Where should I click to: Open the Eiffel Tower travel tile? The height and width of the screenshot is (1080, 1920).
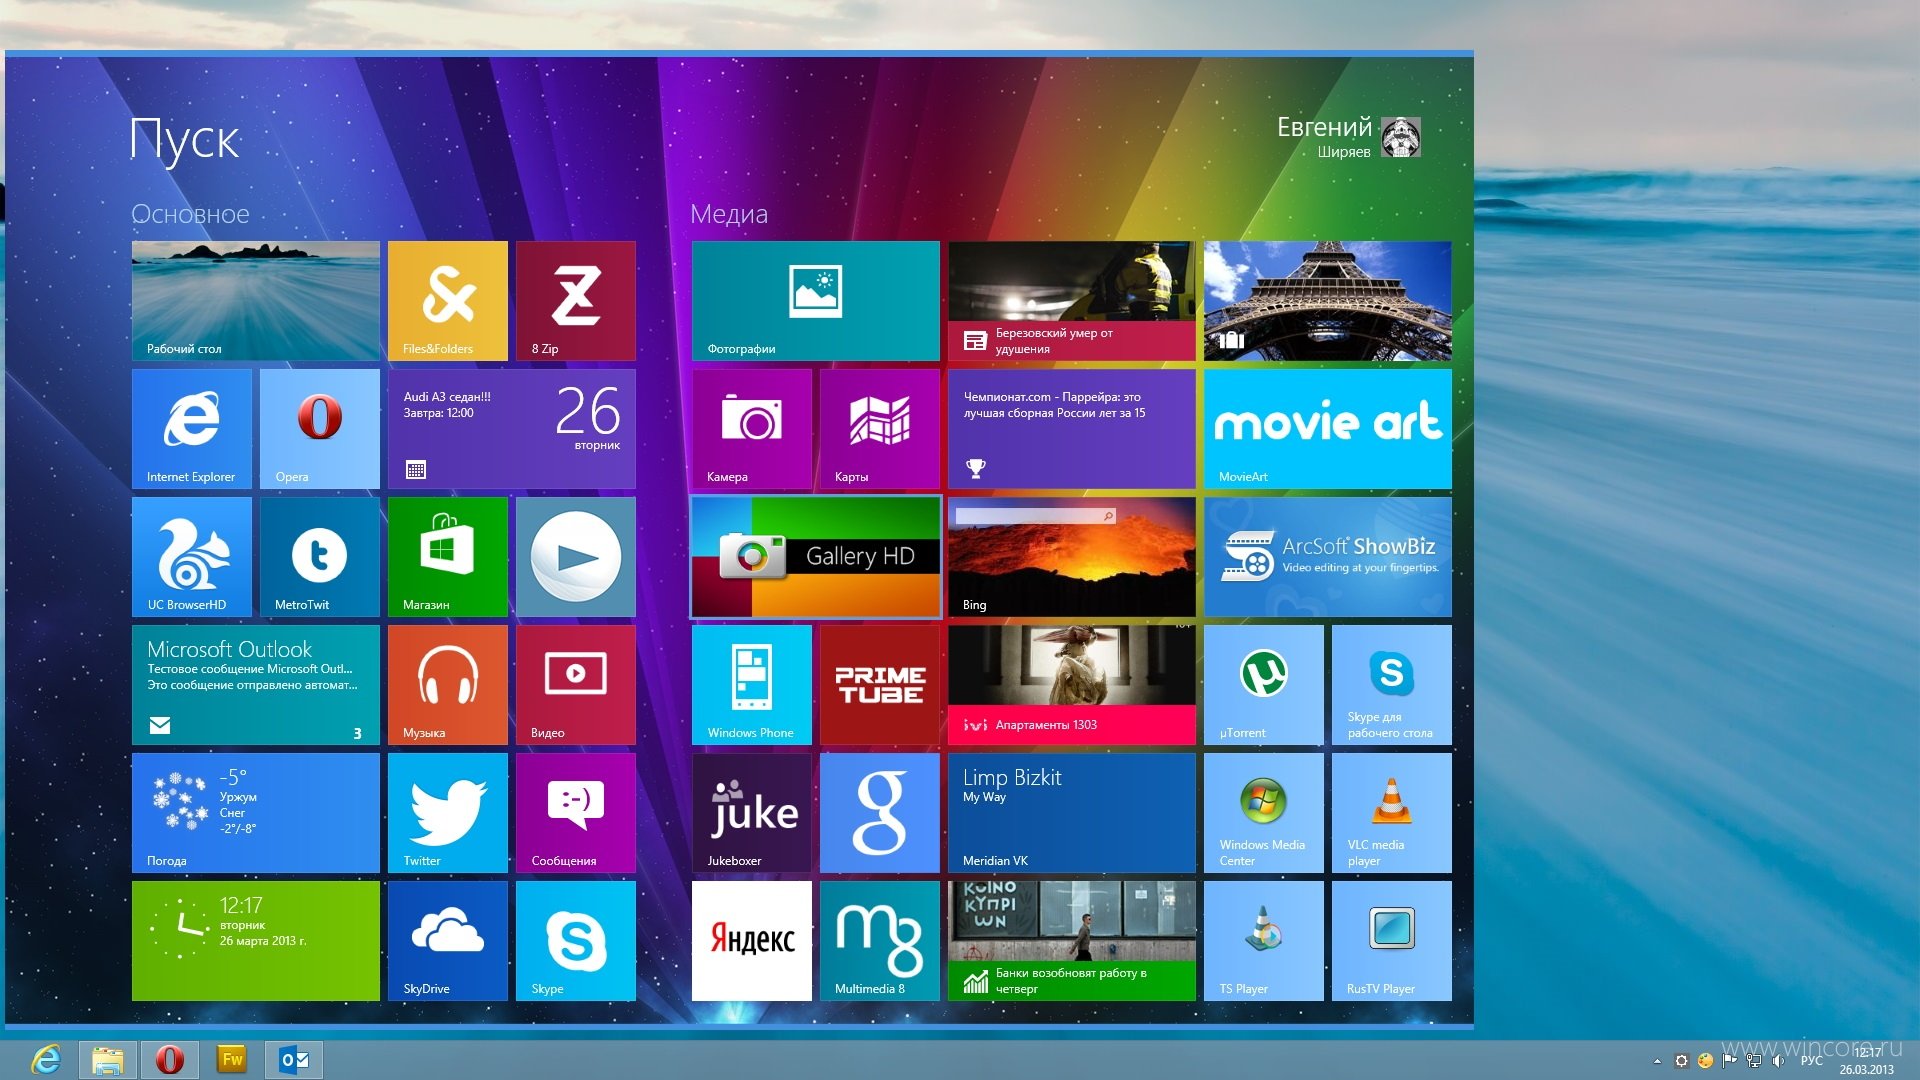pyautogui.click(x=1327, y=301)
